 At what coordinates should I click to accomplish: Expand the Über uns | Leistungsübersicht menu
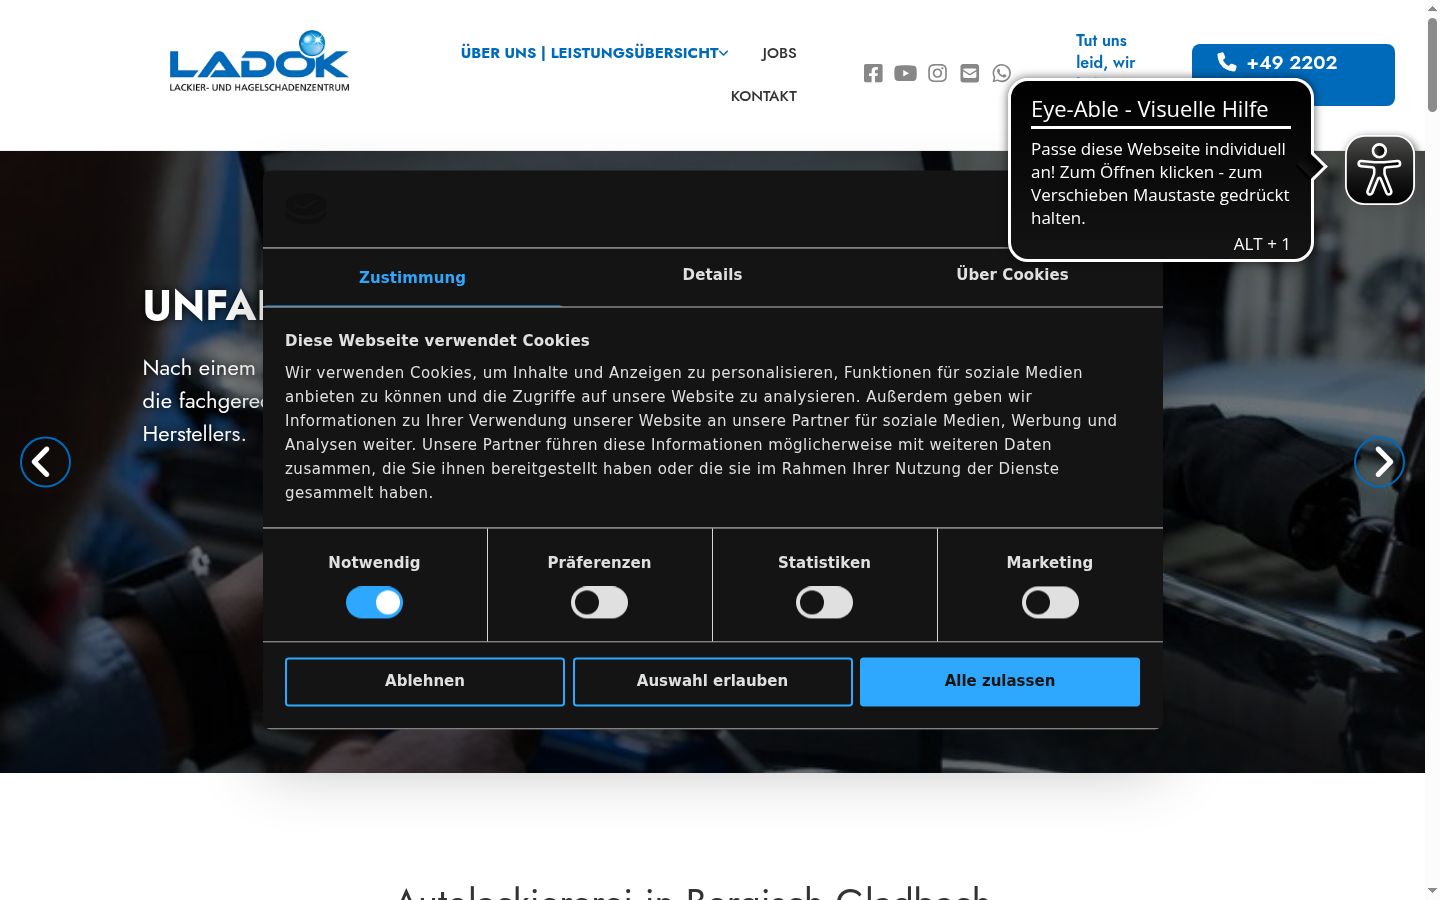(594, 53)
